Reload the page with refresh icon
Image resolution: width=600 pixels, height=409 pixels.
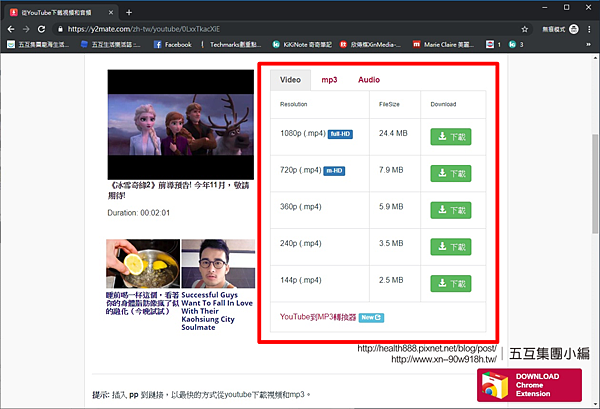(41, 29)
